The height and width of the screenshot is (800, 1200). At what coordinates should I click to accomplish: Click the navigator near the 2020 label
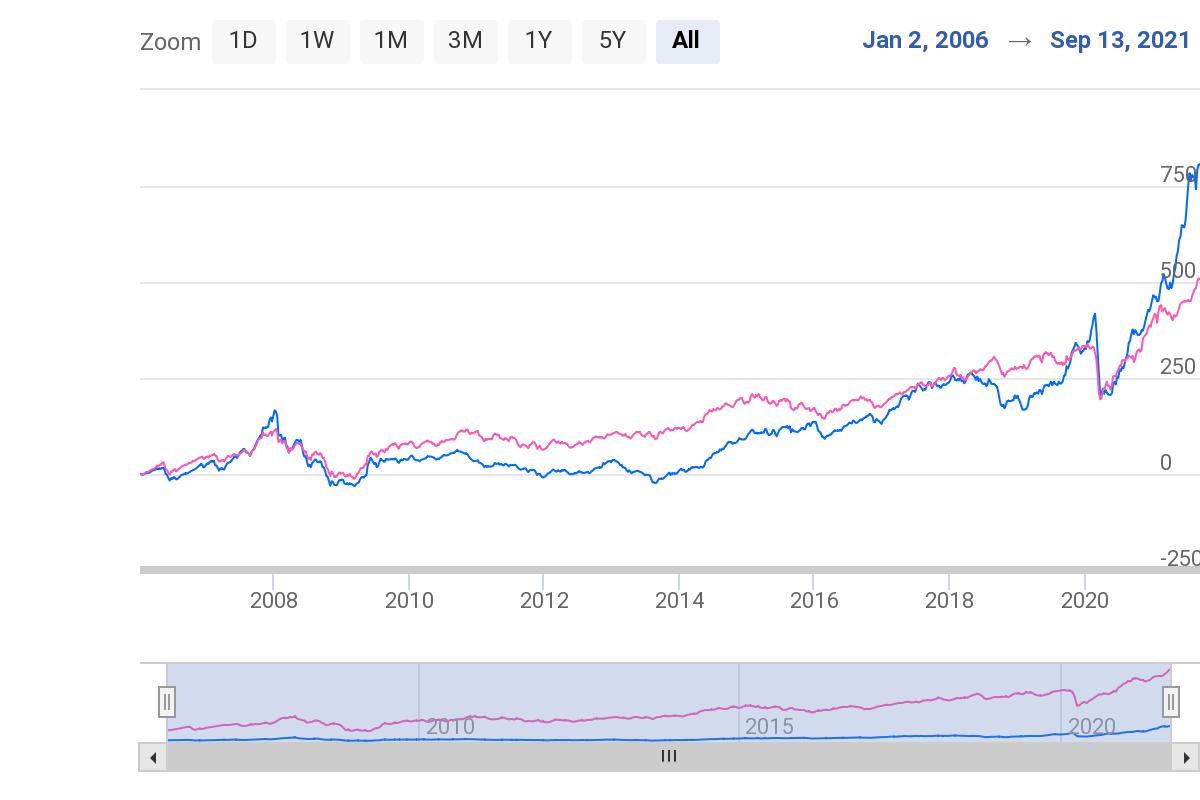(1091, 726)
